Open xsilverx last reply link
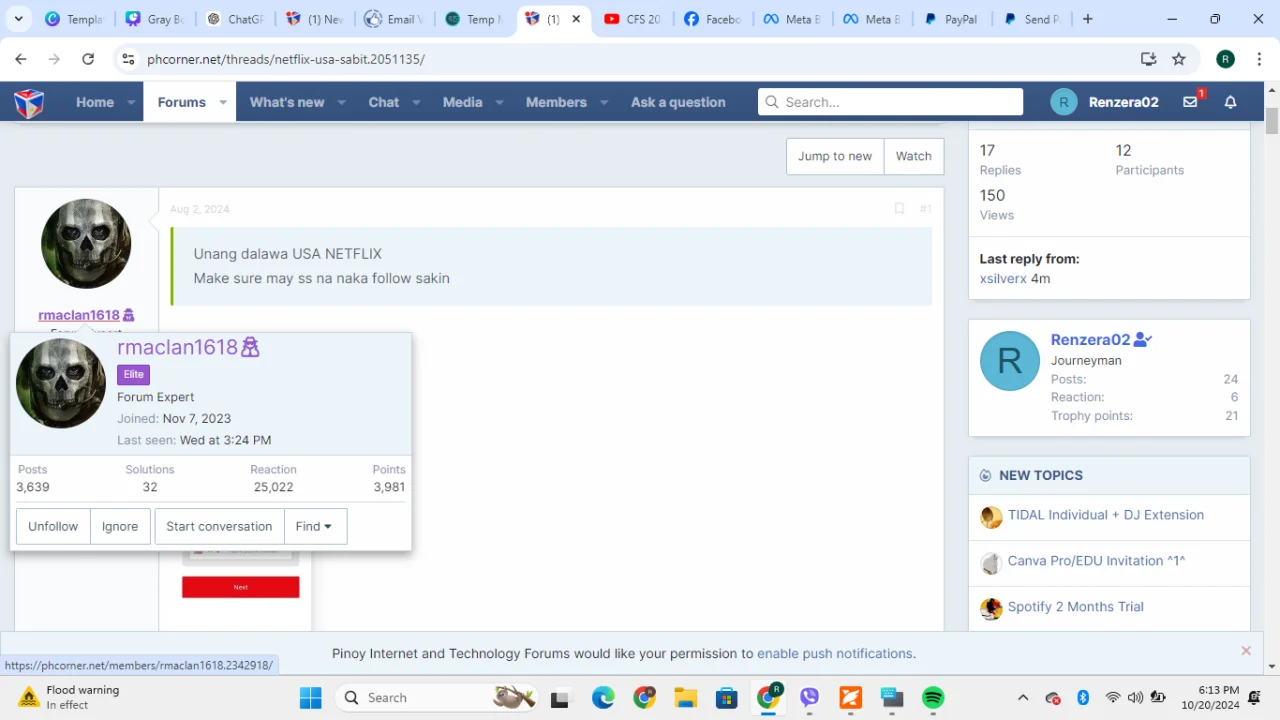The height and width of the screenshot is (720, 1280). 1003,278
